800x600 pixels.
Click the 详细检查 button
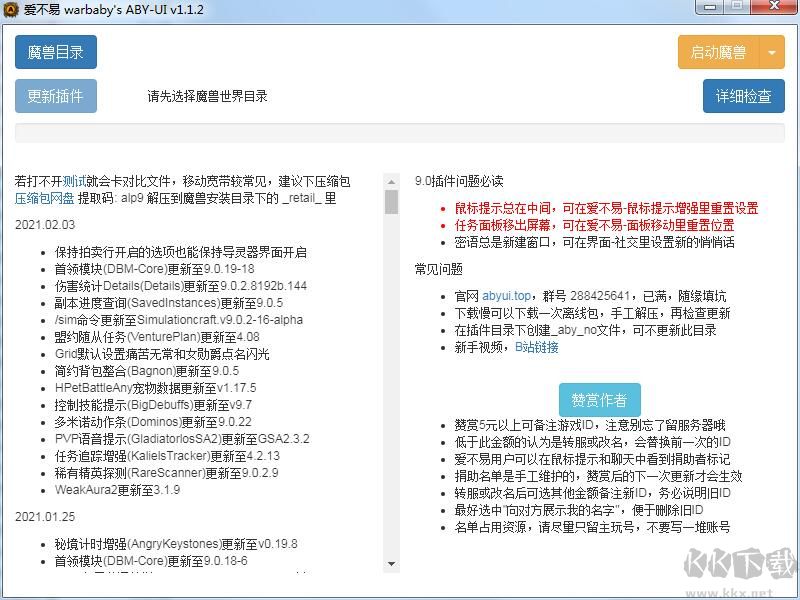(743, 96)
